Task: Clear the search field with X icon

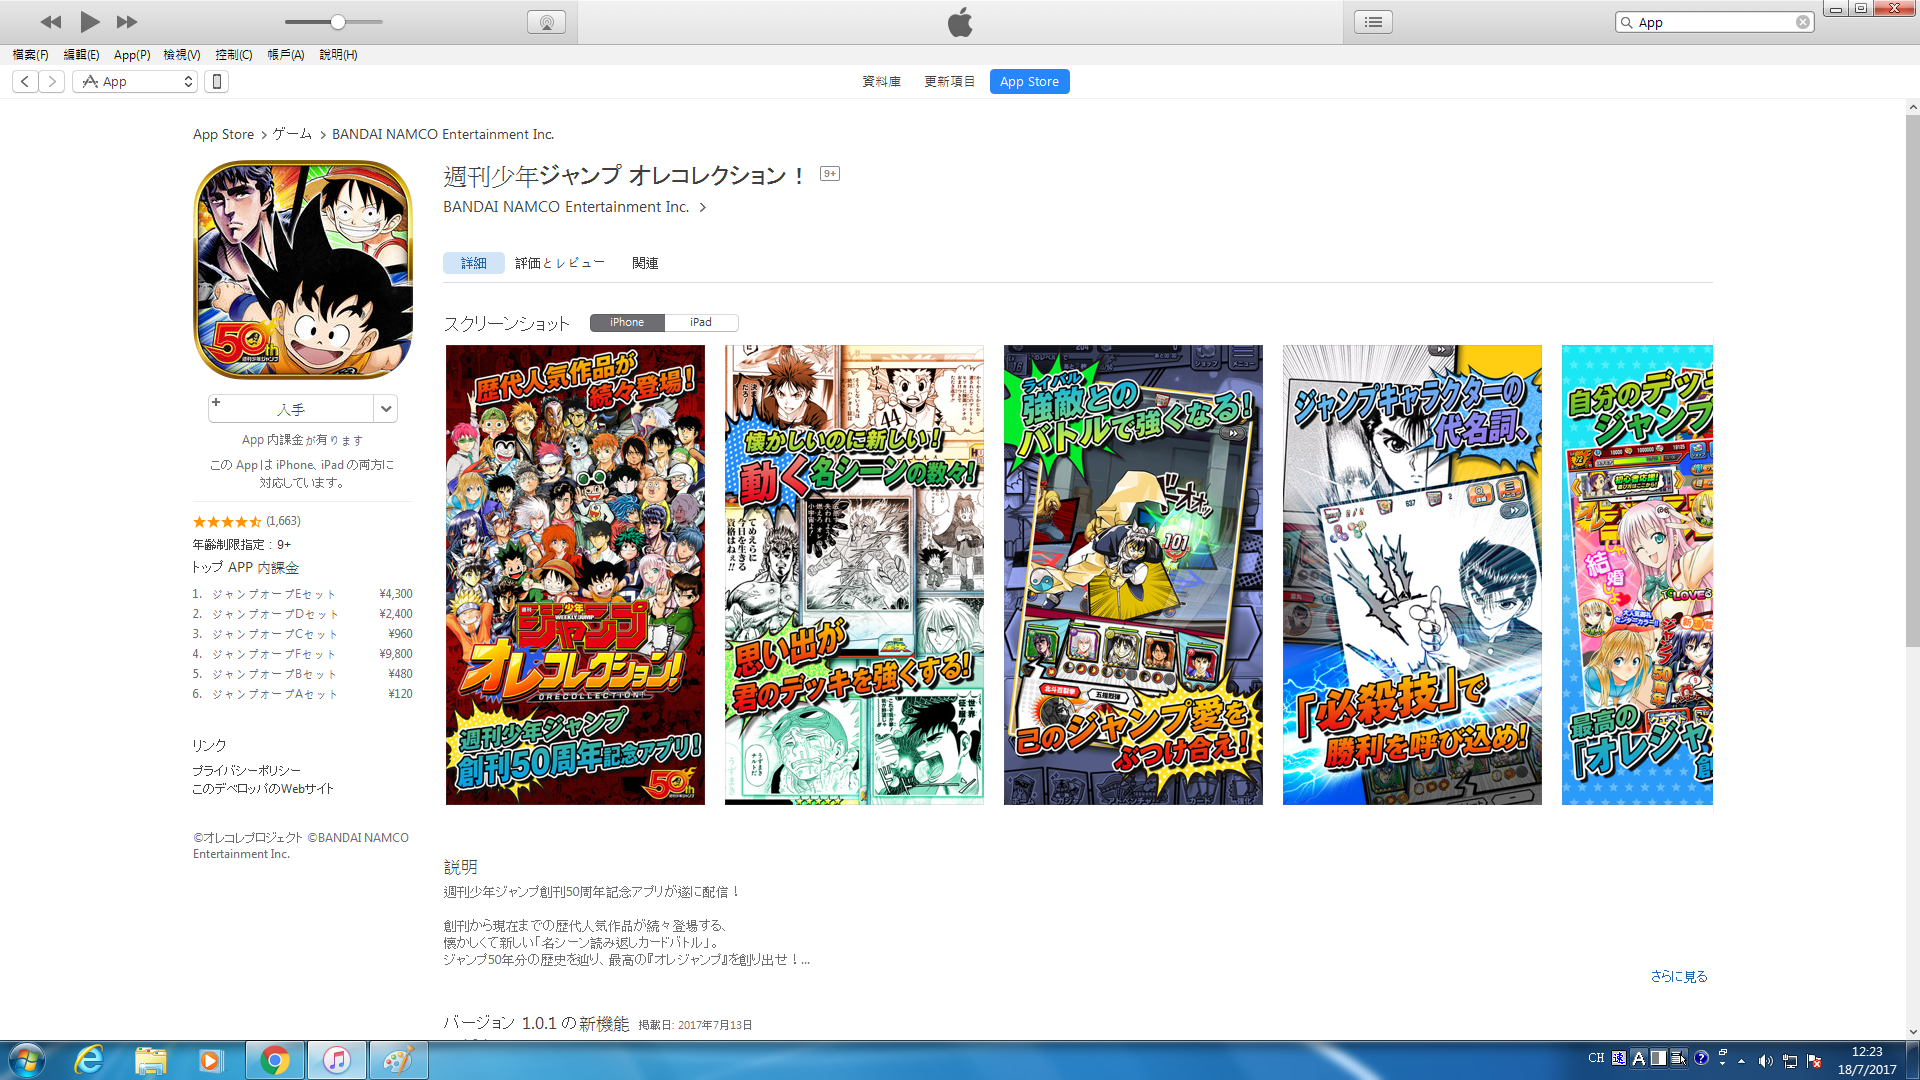Action: [1802, 22]
